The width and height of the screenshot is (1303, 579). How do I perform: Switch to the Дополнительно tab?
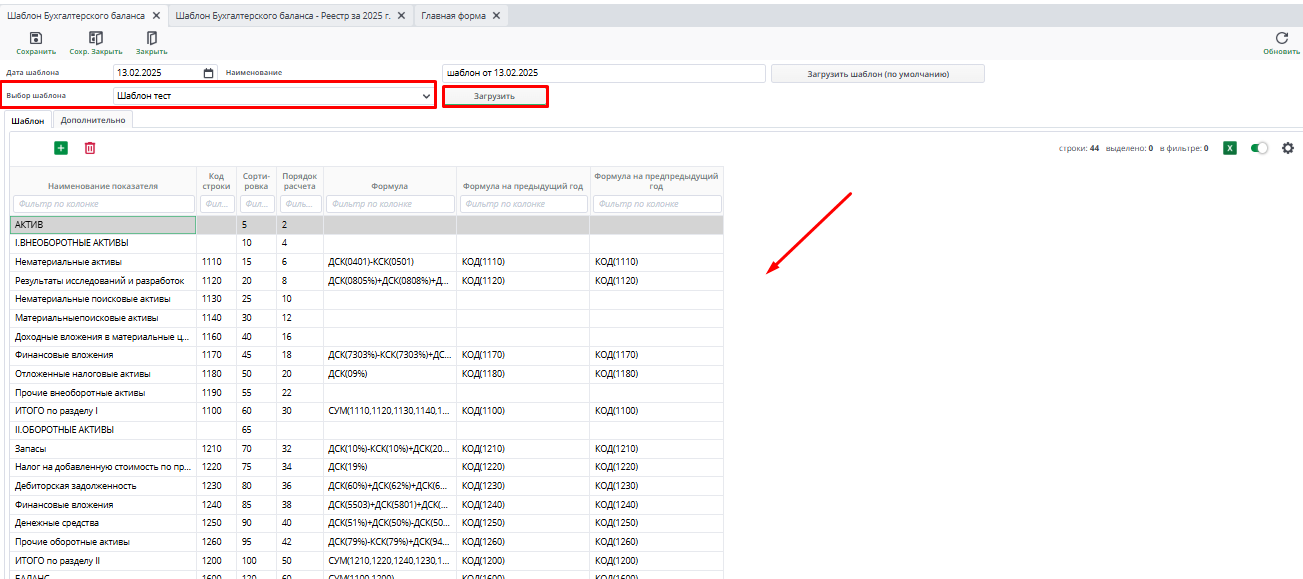coord(93,120)
